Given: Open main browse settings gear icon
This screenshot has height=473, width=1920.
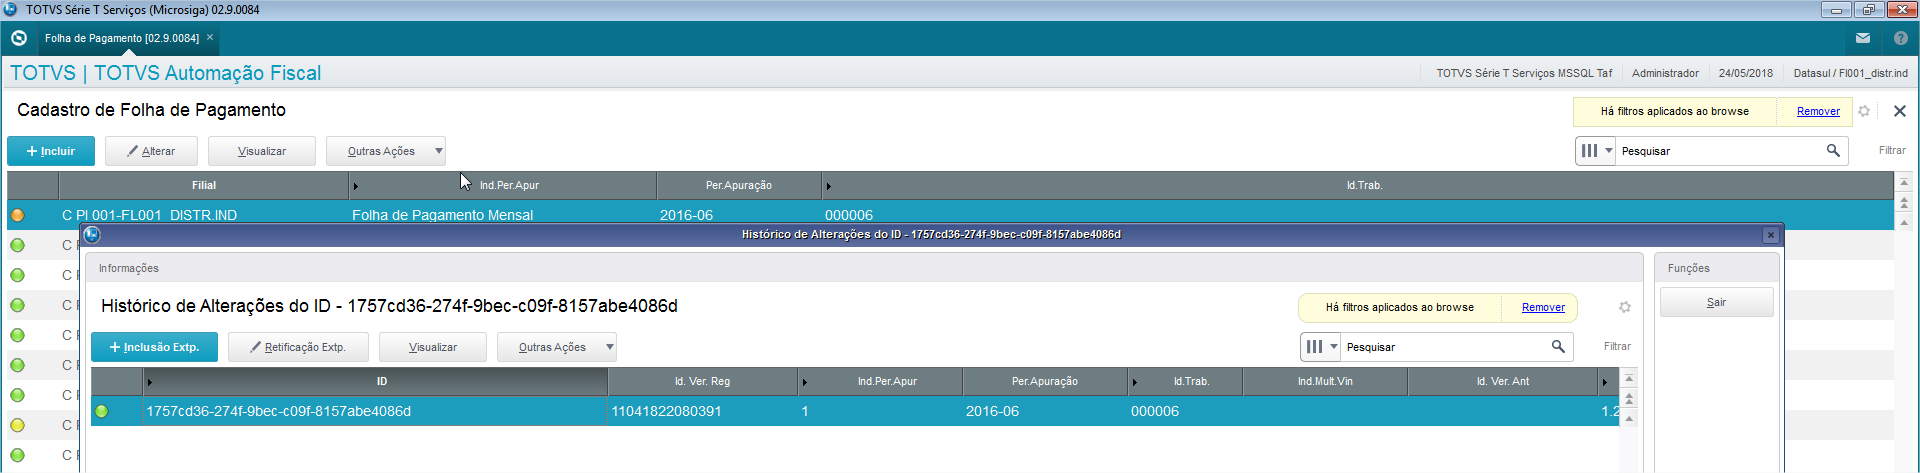Looking at the screenshot, I should (x=1864, y=111).
